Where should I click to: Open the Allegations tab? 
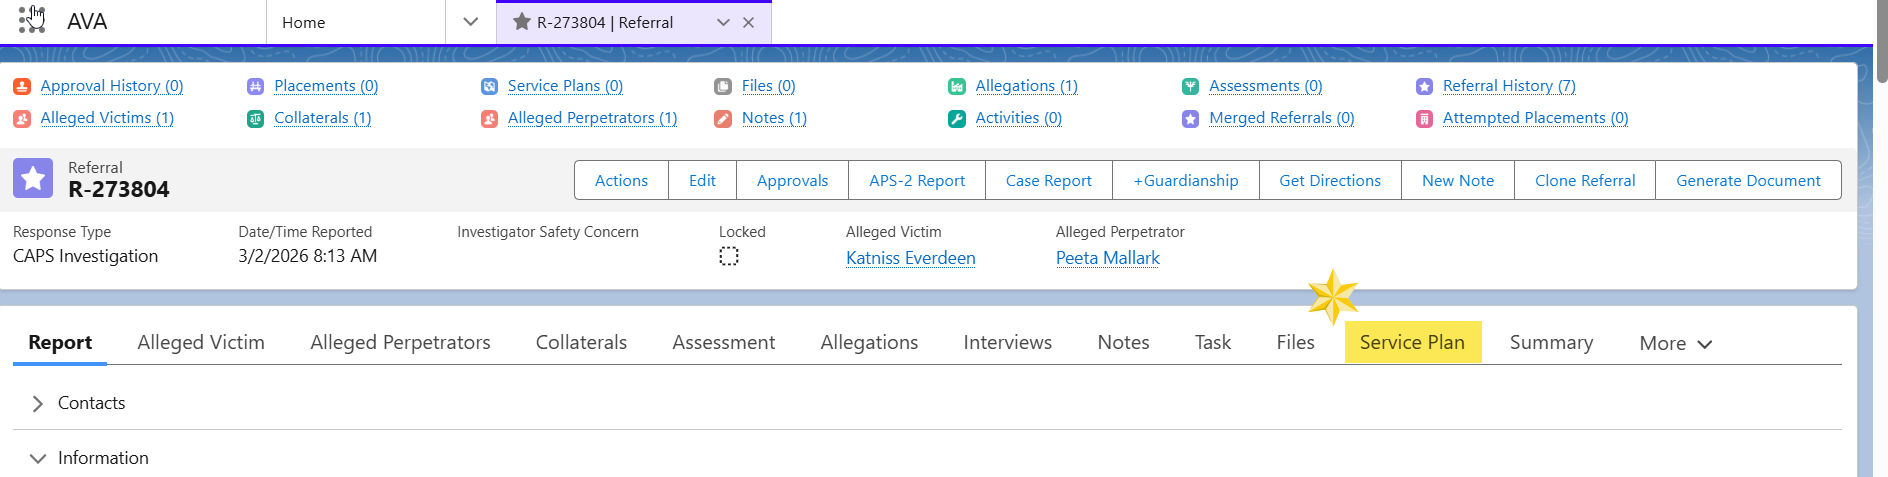pyautogui.click(x=869, y=342)
